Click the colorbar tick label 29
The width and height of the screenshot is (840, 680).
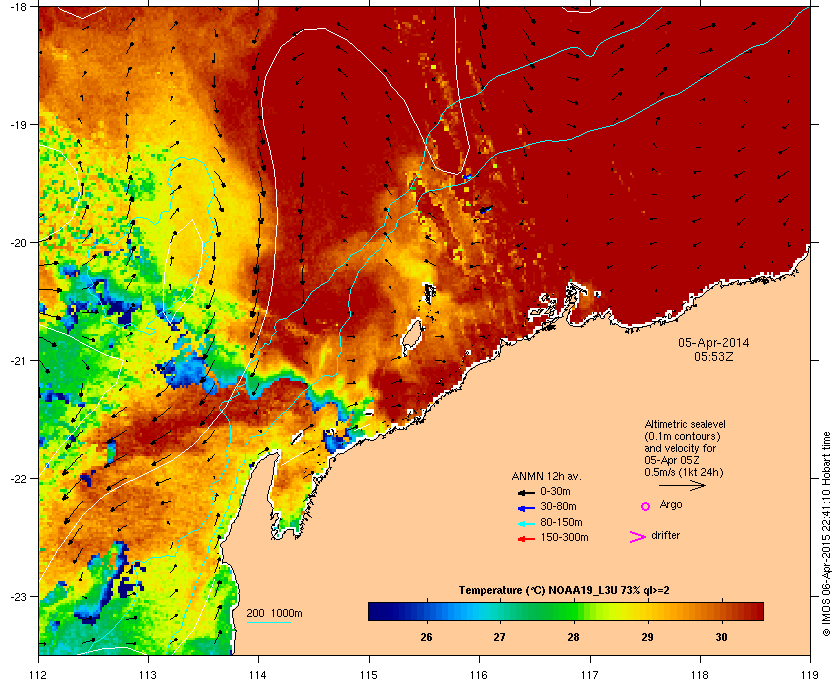pos(647,637)
